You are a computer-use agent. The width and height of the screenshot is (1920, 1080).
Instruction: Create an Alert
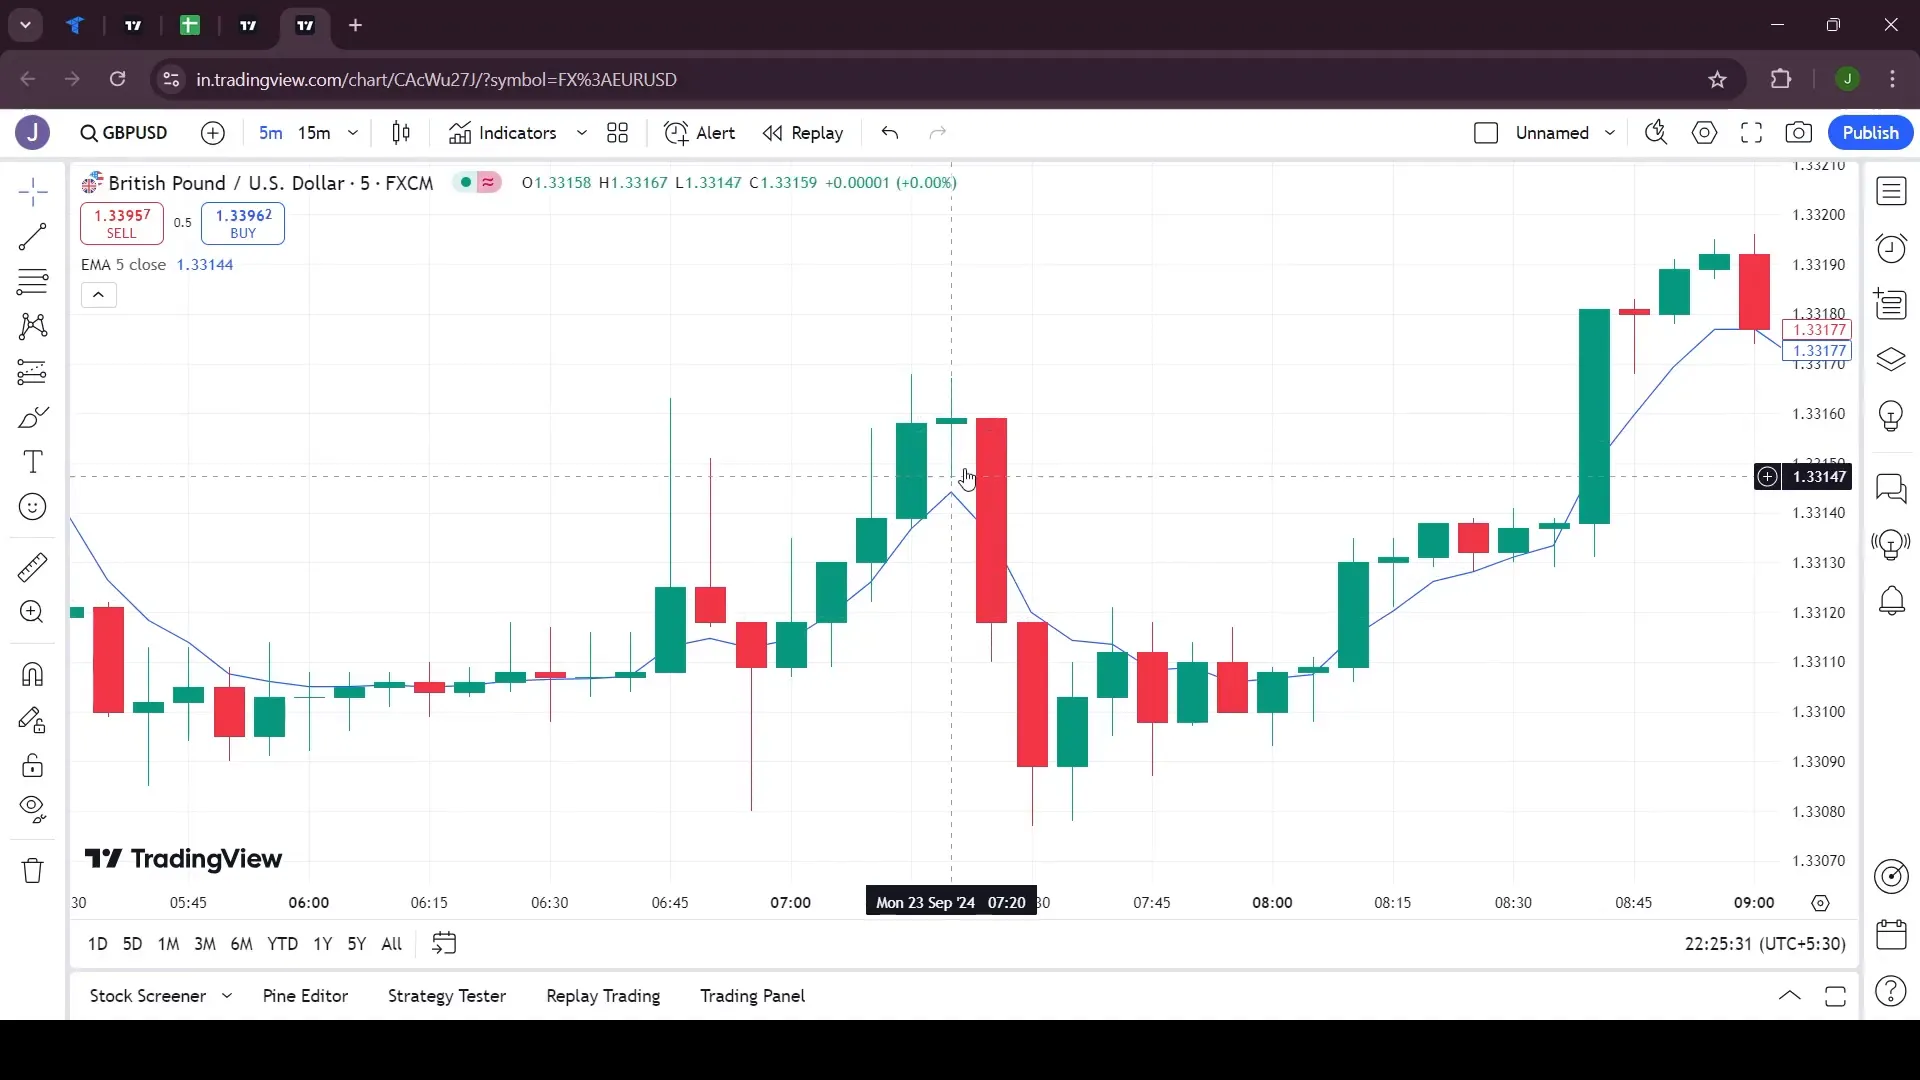coord(700,133)
